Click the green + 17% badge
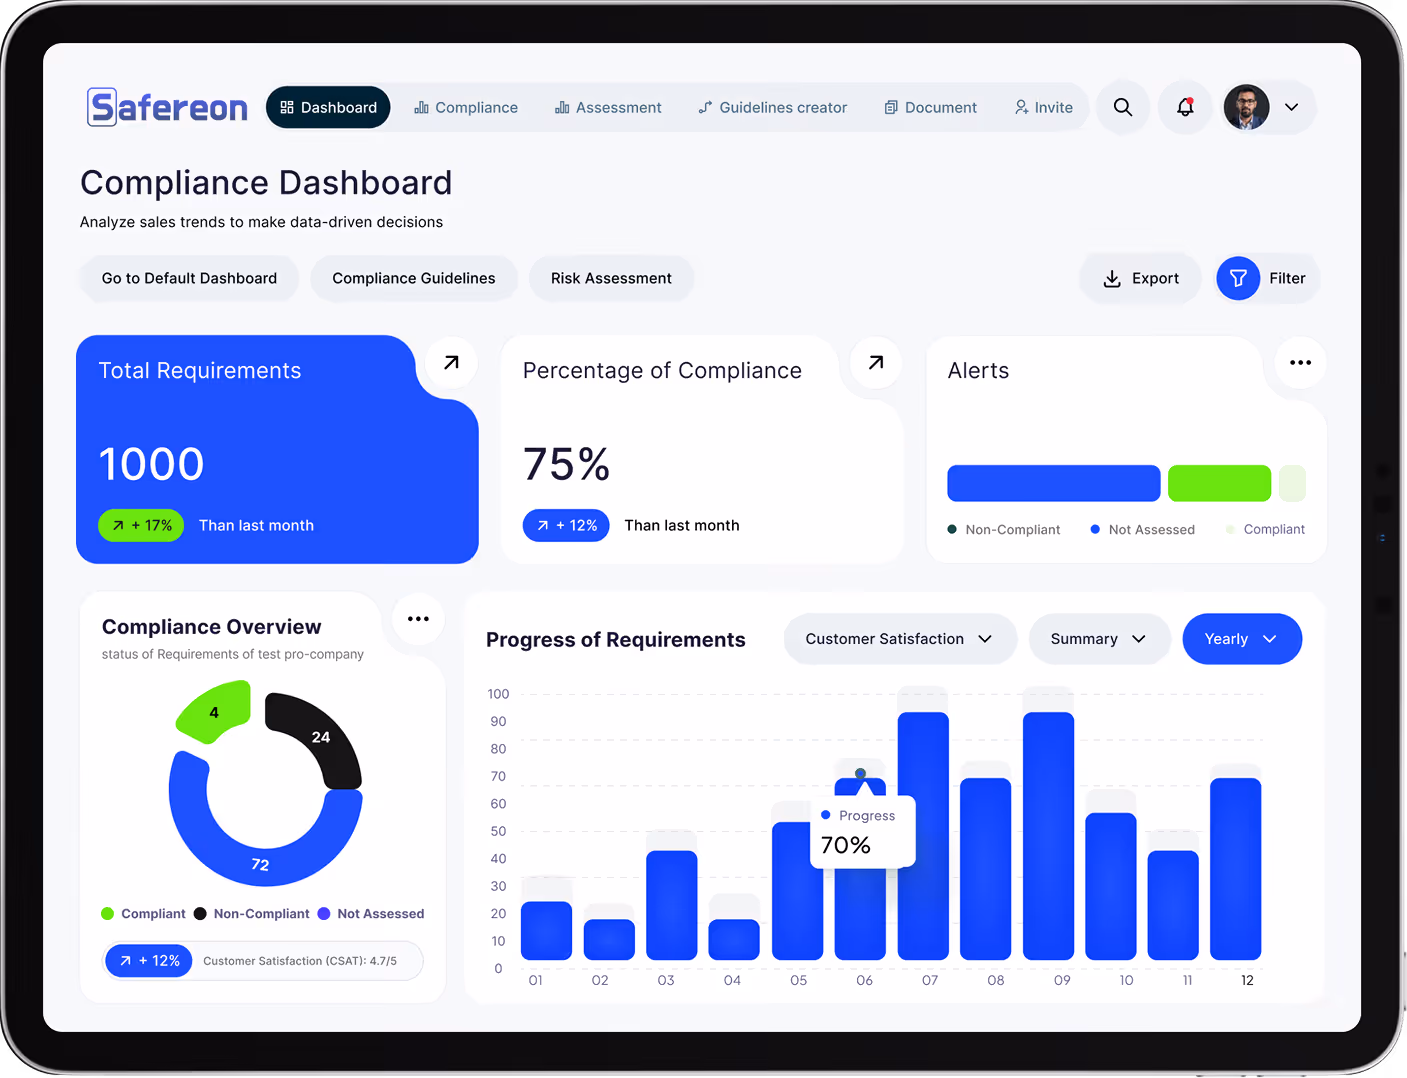The image size is (1407, 1078). [x=141, y=525]
